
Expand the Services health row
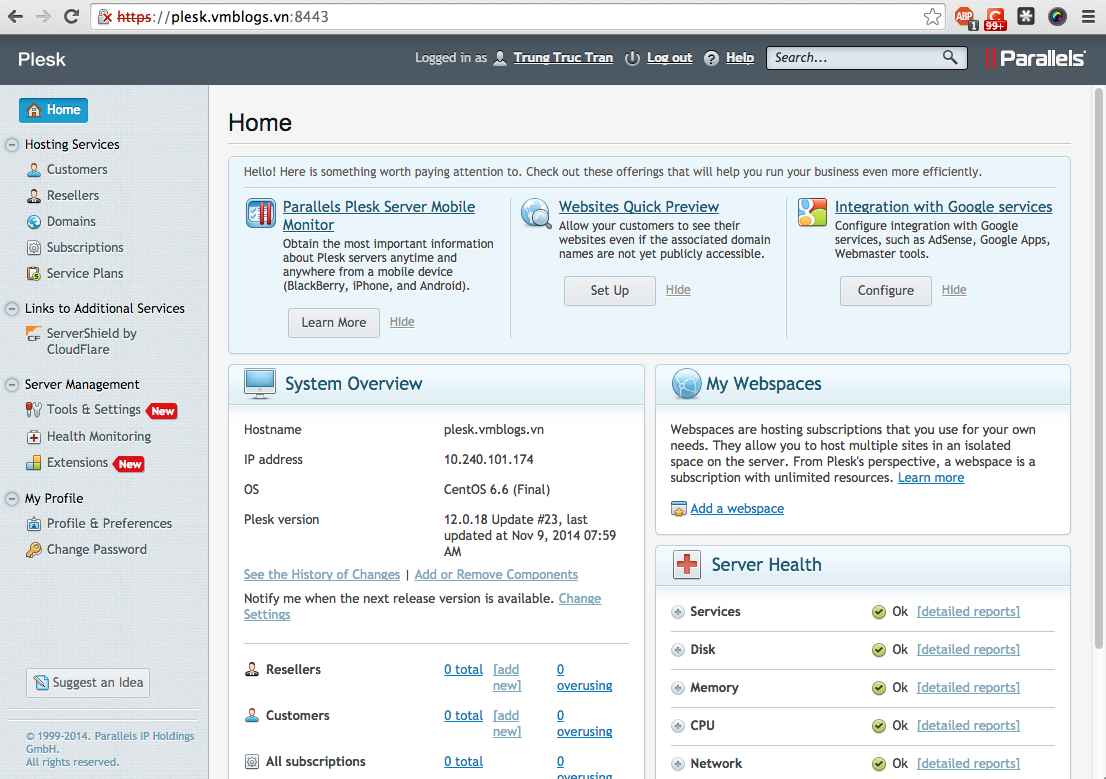(x=677, y=612)
